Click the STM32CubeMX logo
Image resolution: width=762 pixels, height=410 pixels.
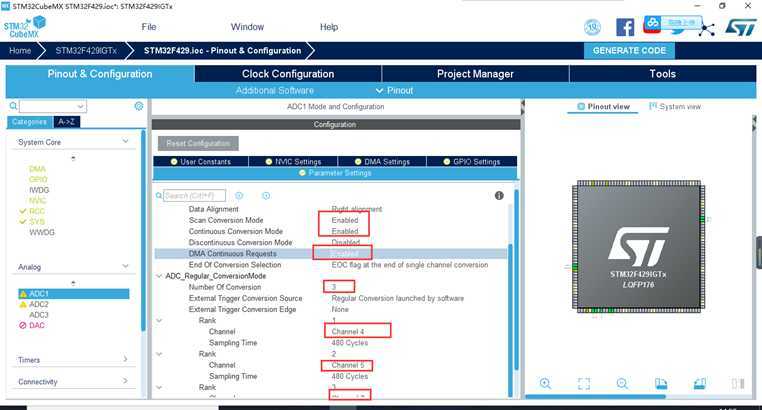25,27
